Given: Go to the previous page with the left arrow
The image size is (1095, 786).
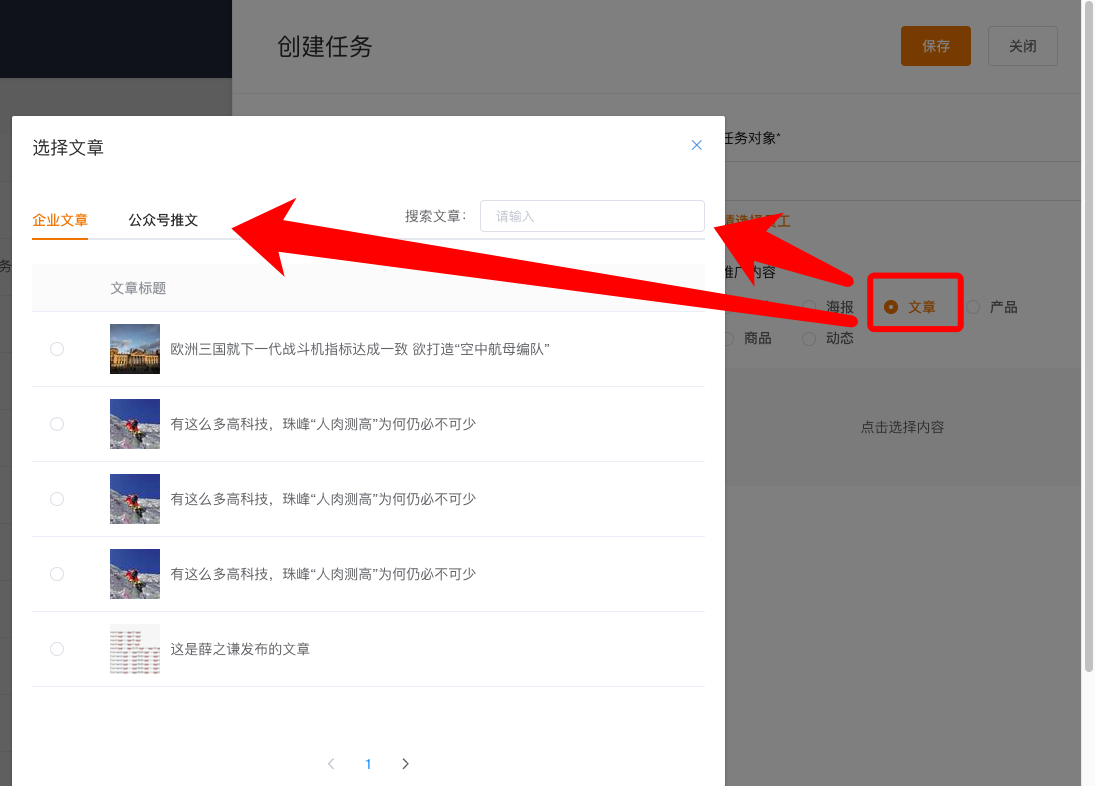Looking at the screenshot, I should tap(331, 764).
